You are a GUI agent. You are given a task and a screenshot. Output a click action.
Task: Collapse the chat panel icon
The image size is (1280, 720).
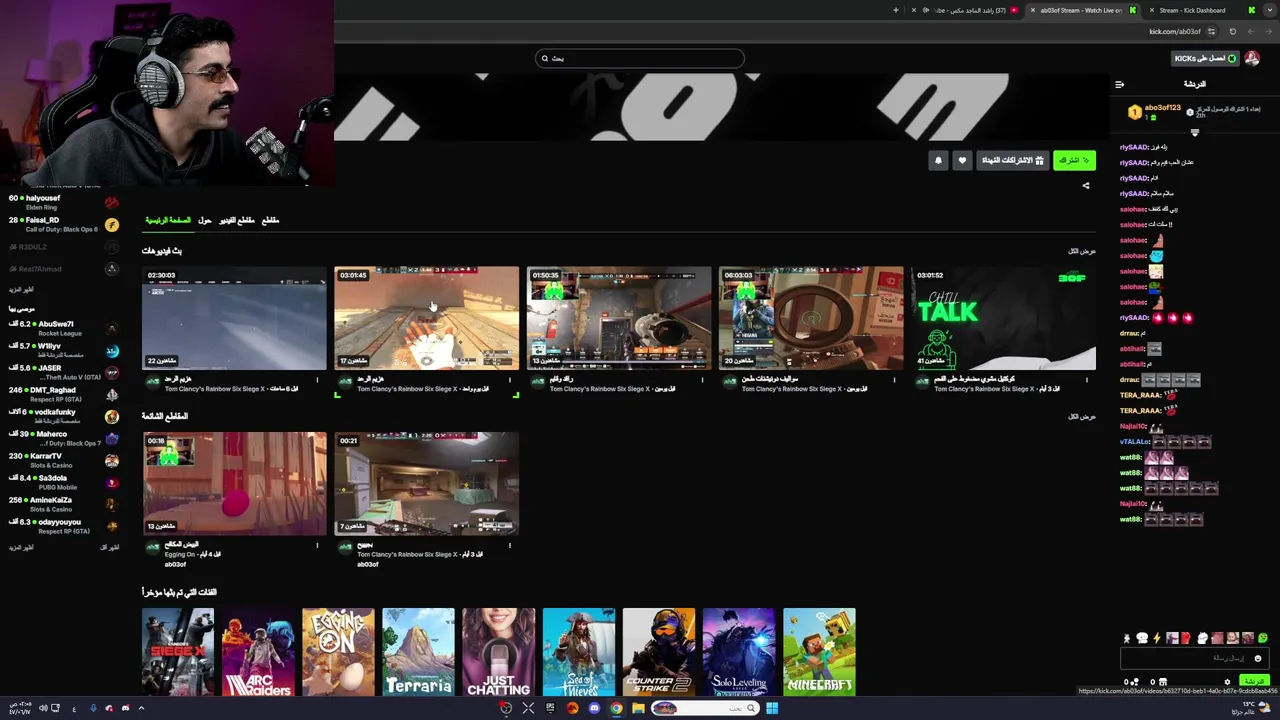(1119, 84)
